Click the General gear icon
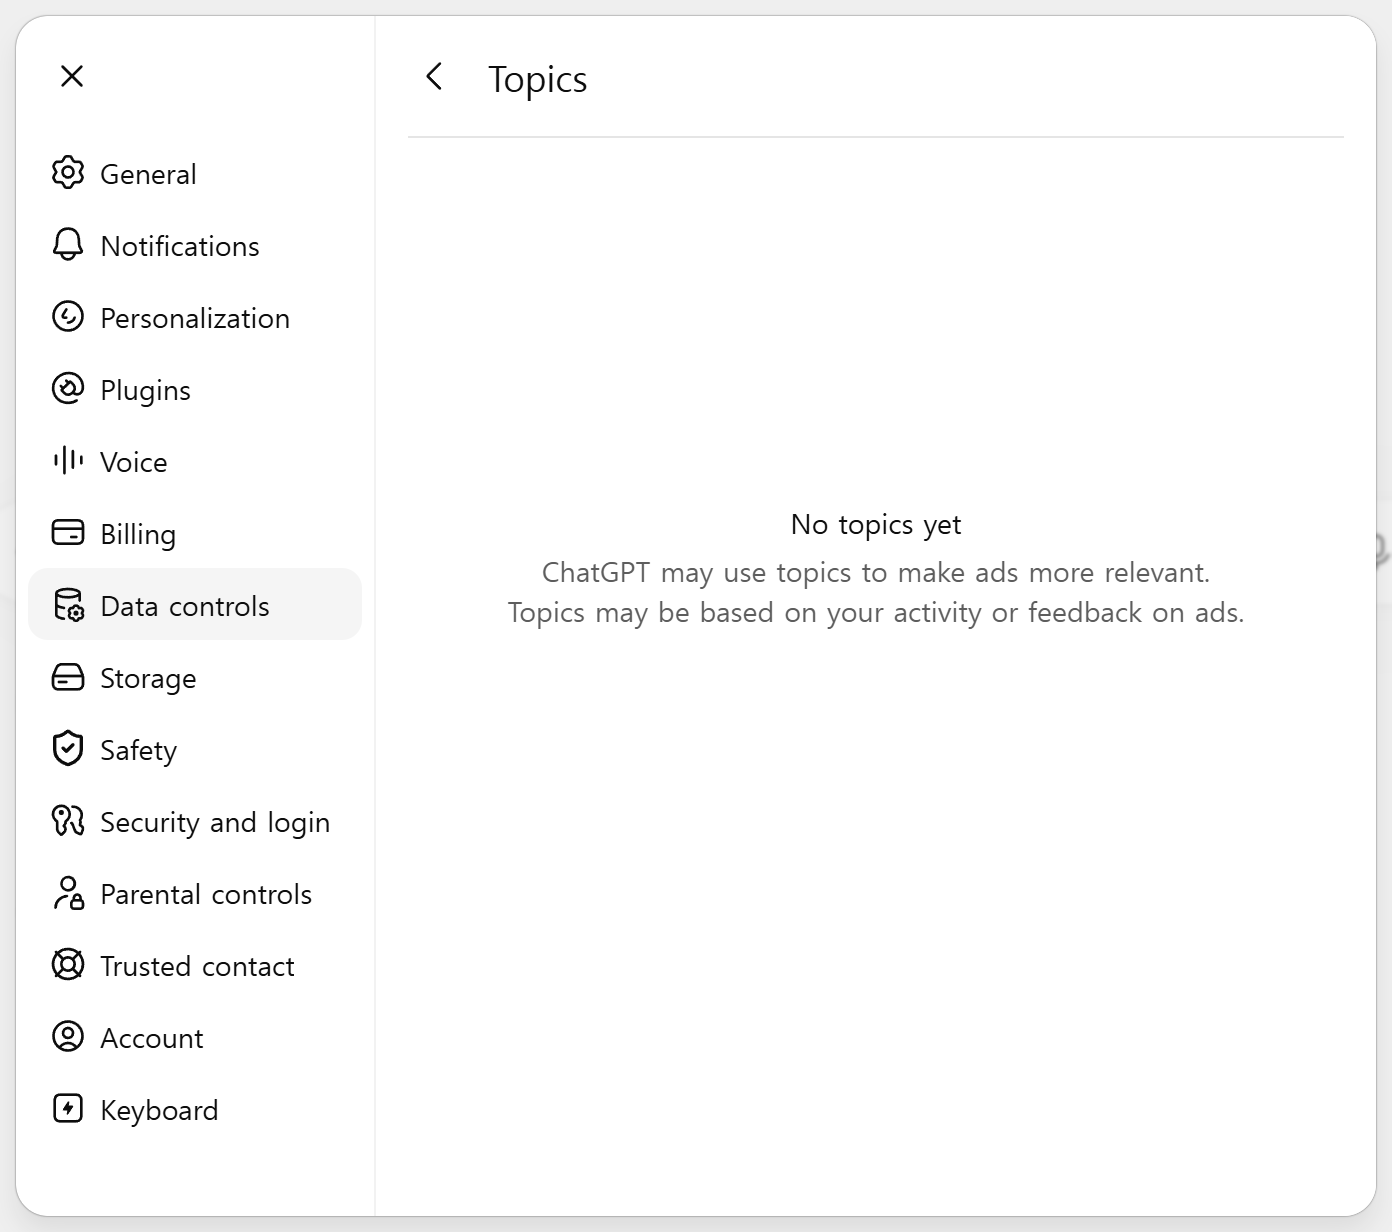Viewport: 1392px width, 1232px height. click(x=68, y=173)
